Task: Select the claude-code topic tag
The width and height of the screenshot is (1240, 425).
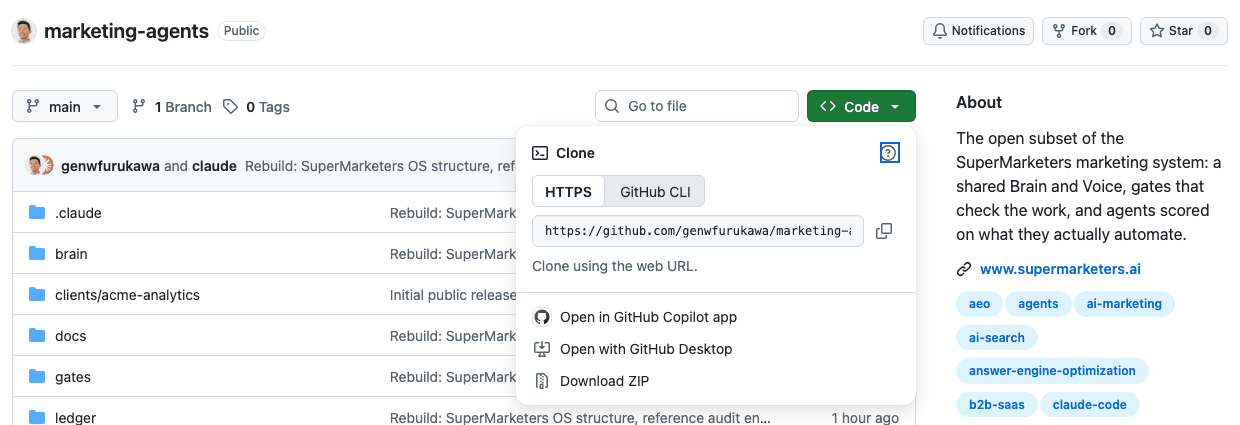Action: pos(1090,405)
